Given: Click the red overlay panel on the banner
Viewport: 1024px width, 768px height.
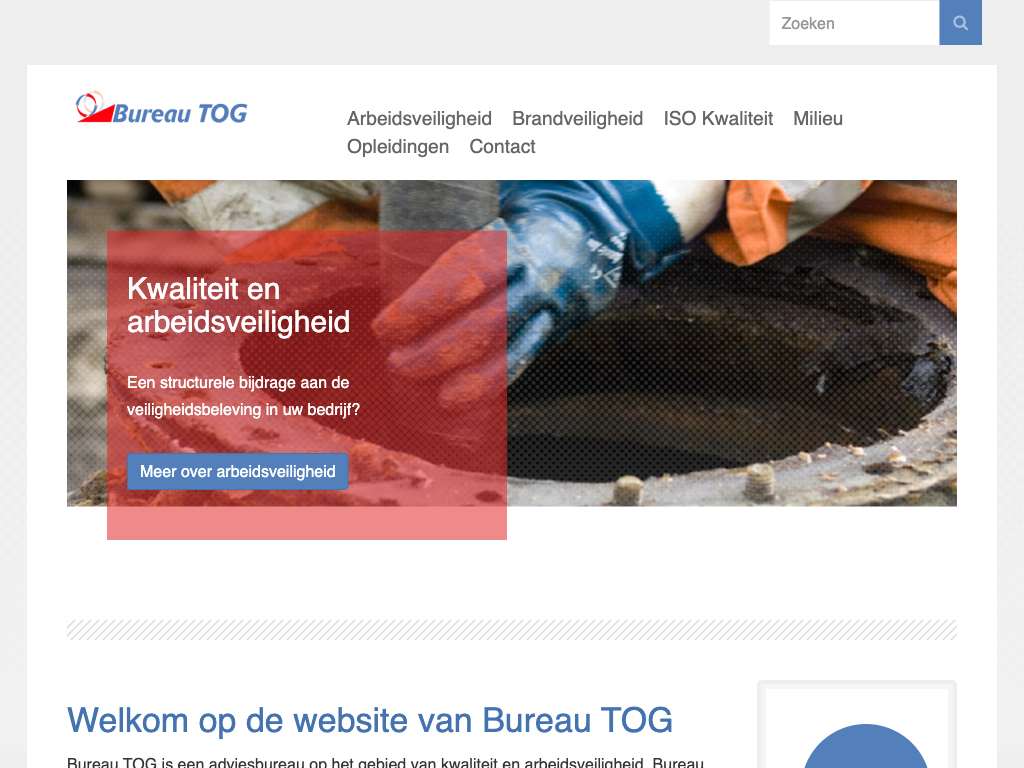Looking at the screenshot, I should click(x=307, y=385).
